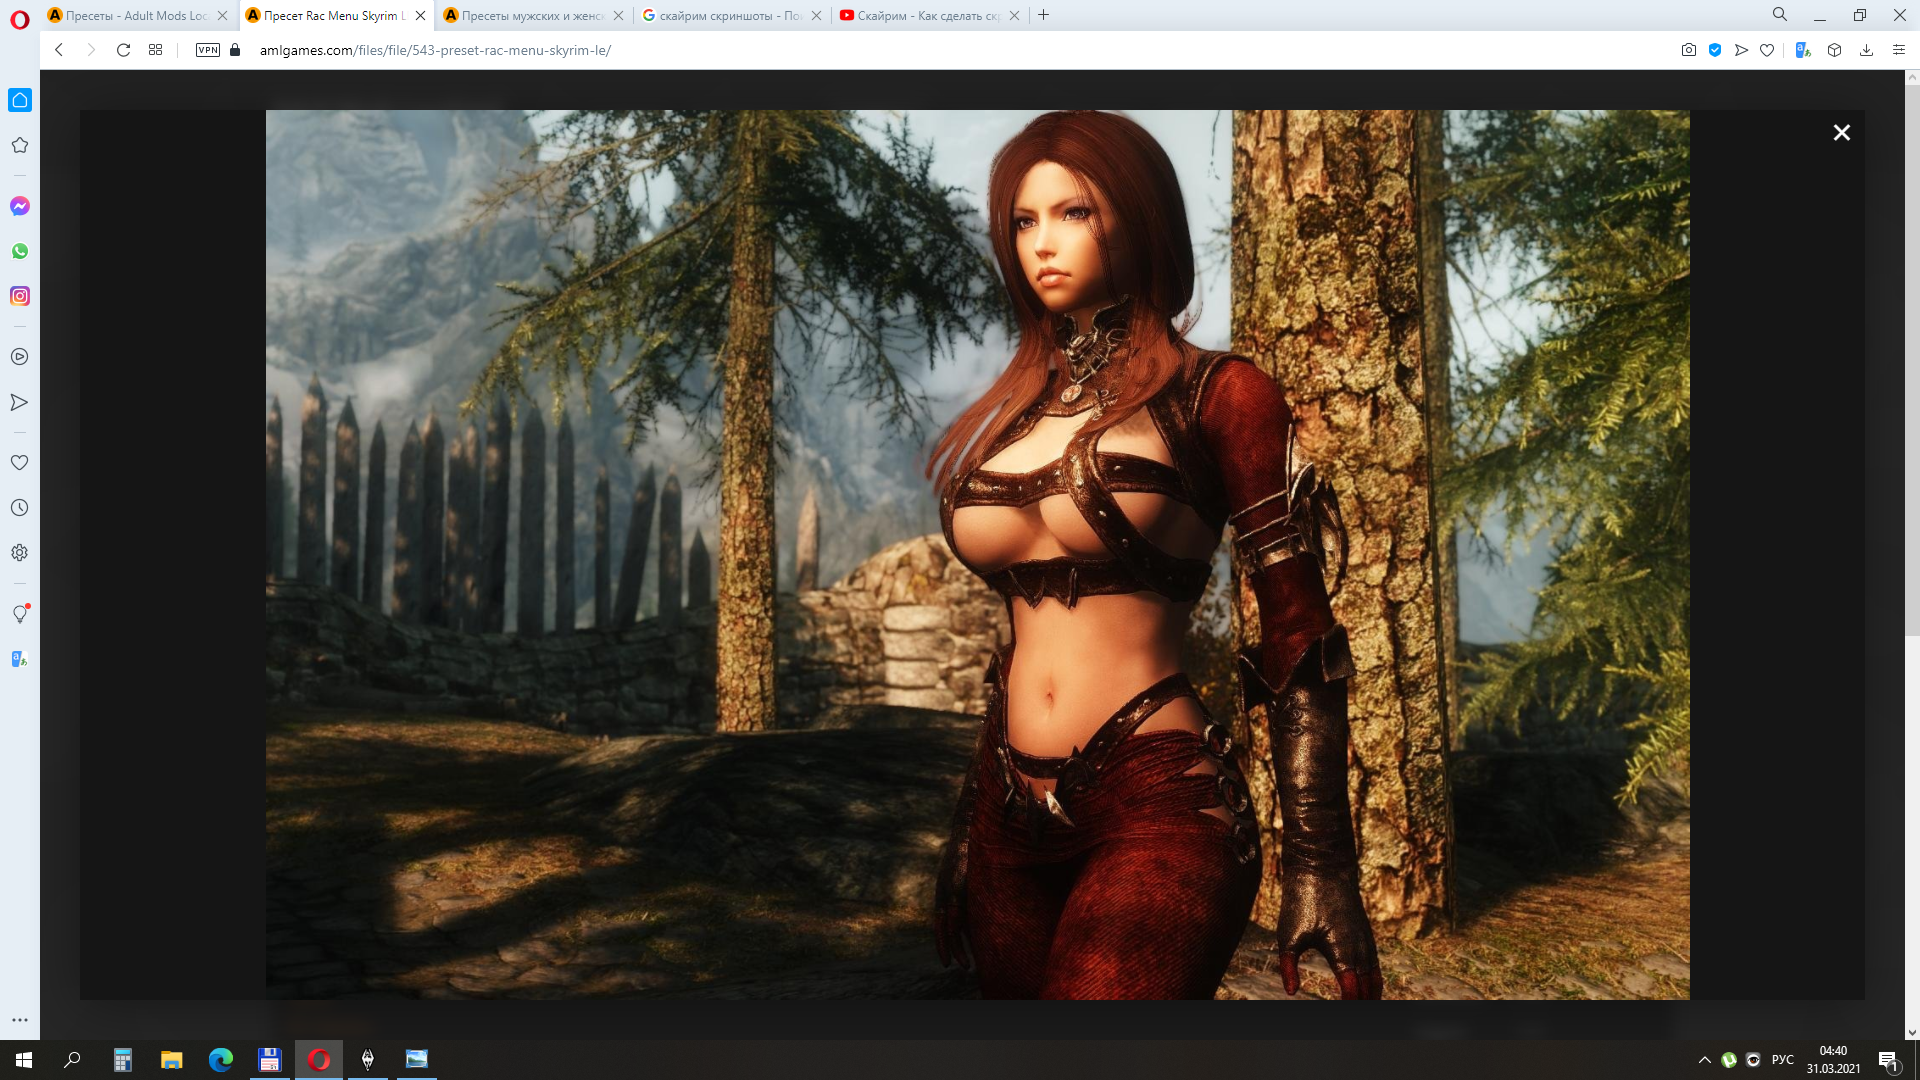Show hidden system tray icons
This screenshot has height=1080, width=1920.
[1704, 1060]
